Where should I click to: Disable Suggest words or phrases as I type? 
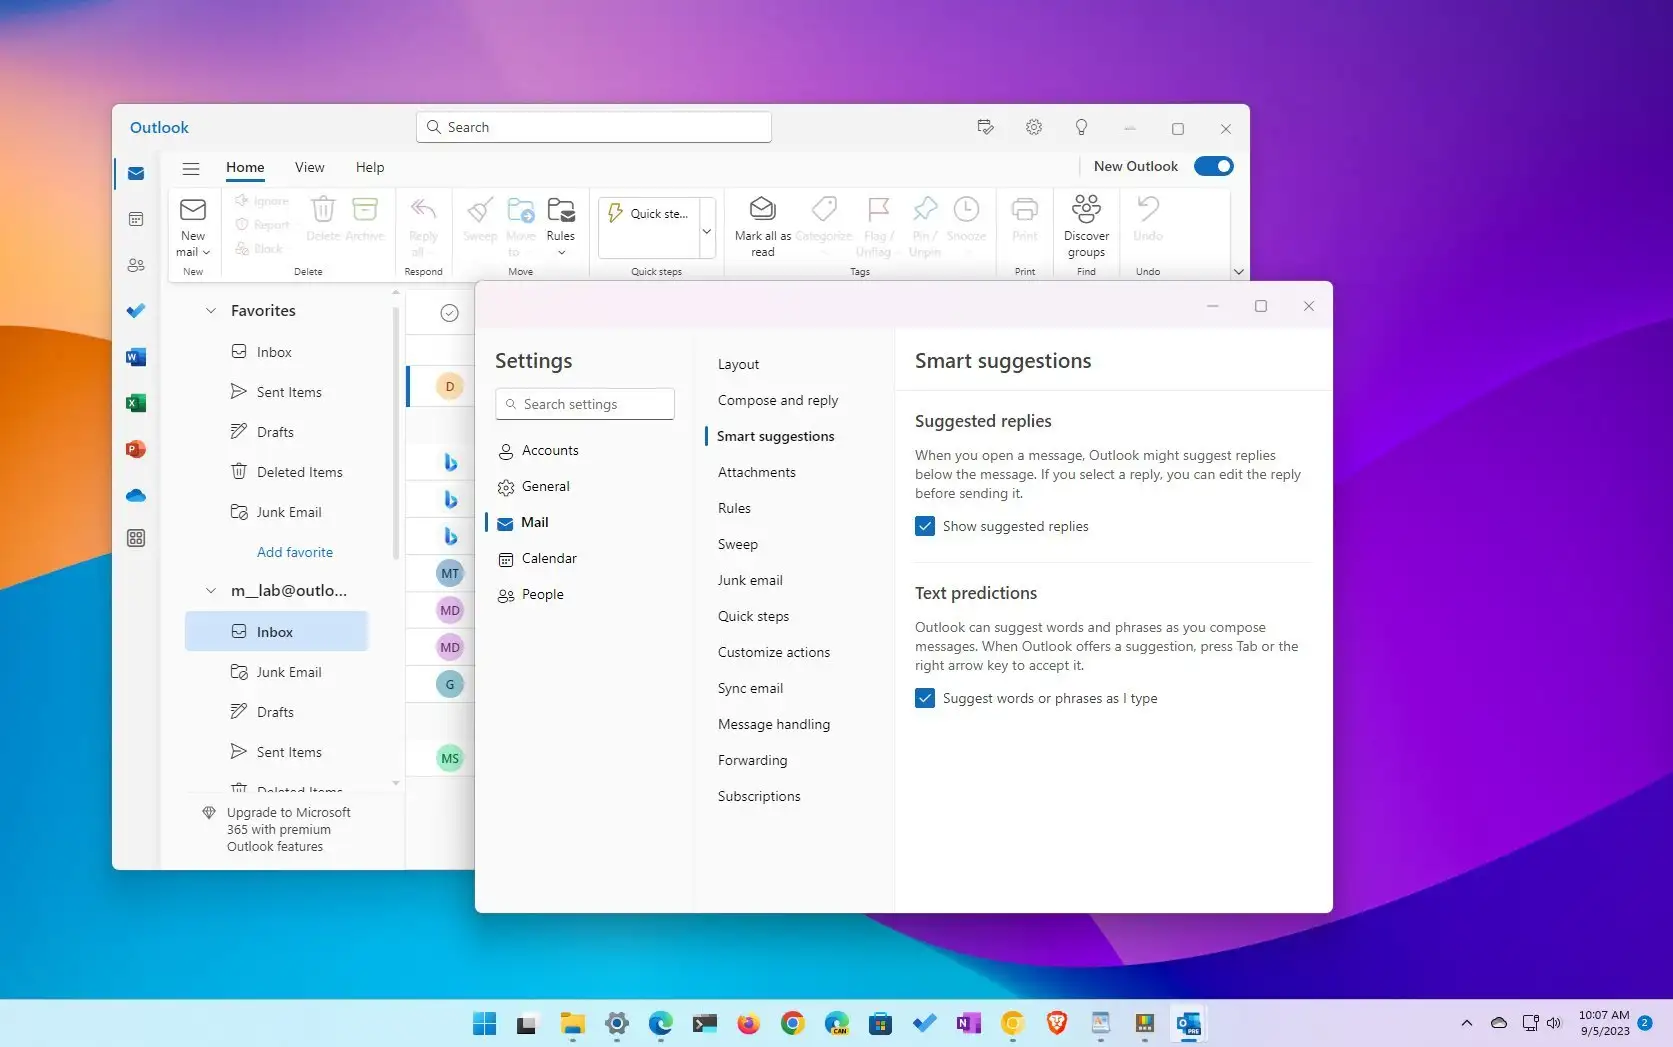click(924, 698)
